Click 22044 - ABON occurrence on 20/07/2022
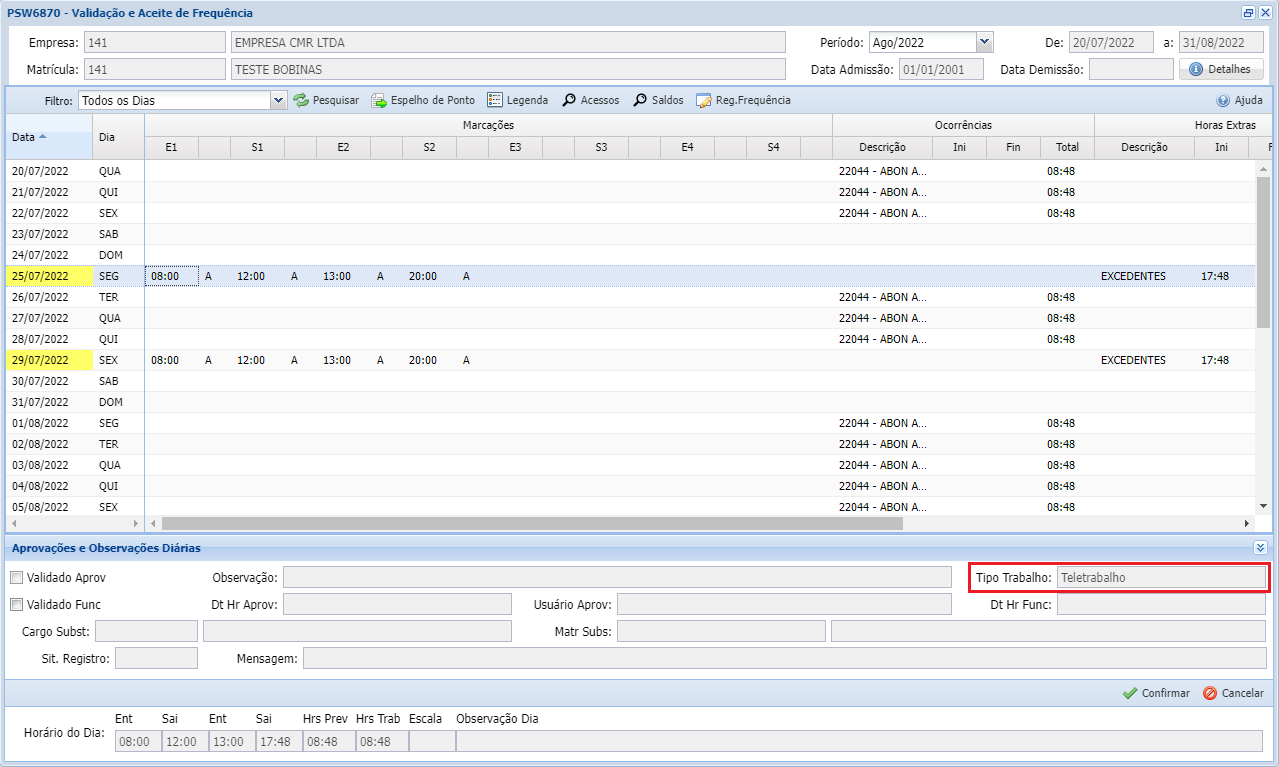 tap(882, 171)
